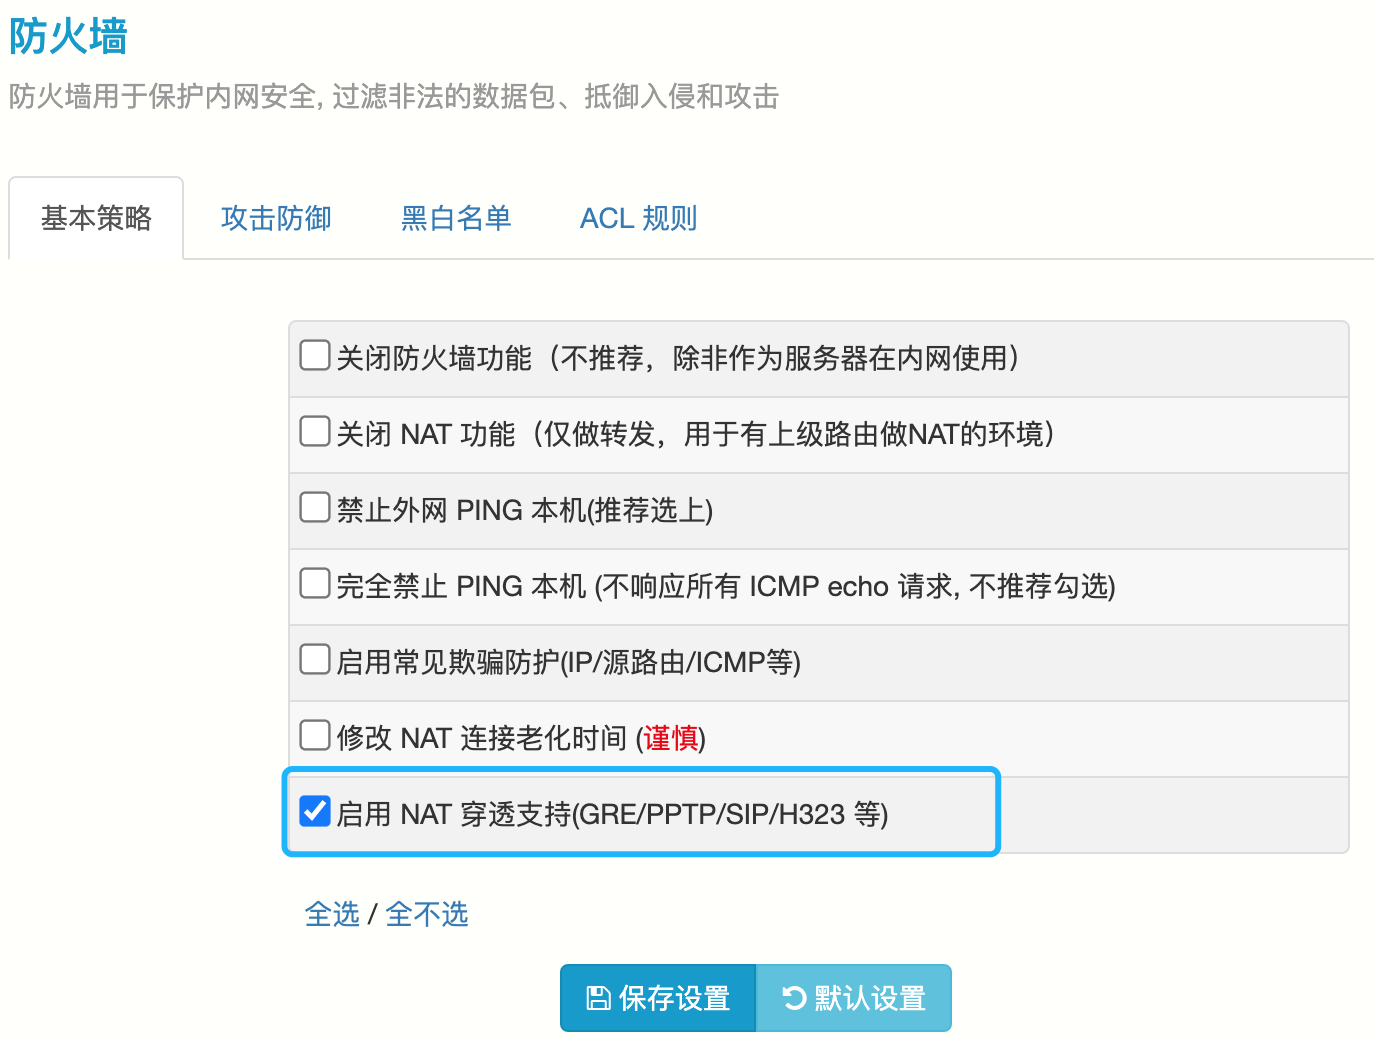Screen dimensions: 1374x1040
Task: Check 禁止外网 PING 本机 option
Action: 315,507
